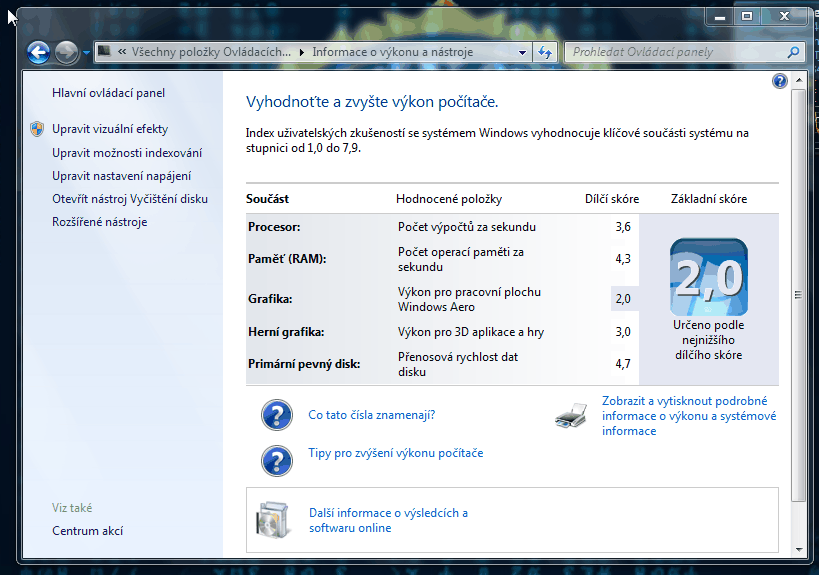Viewport: 819px width, 575px height.
Task: Open recent pages dropdown beside Forward arrow
Action: pyautogui.click(x=86, y=53)
